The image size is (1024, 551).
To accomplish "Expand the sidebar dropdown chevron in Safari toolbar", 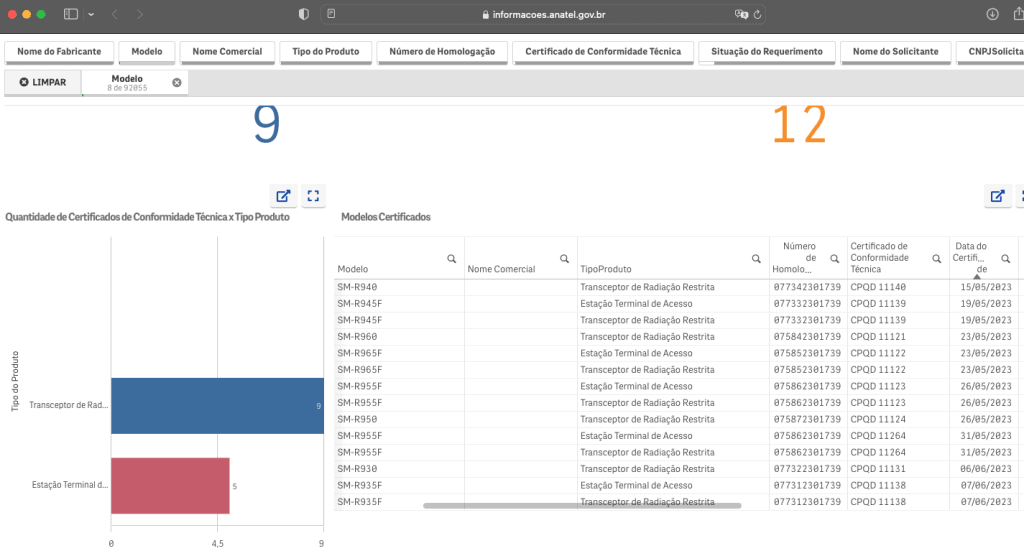I will pos(91,14).
